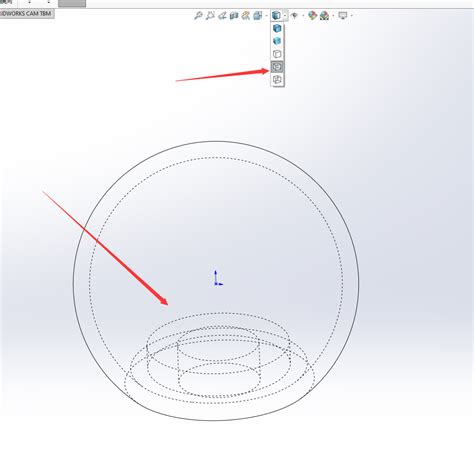Expand the View Settings dropdown arrow
Viewport: 474px width, 458px height.
tap(351, 16)
